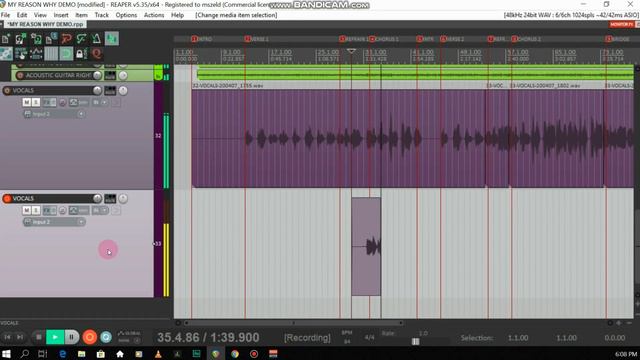This screenshot has height=360, width=640.
Task: Open routing on ACOUSTIC GUITAR RIGHT track
Action: [110, 75]
